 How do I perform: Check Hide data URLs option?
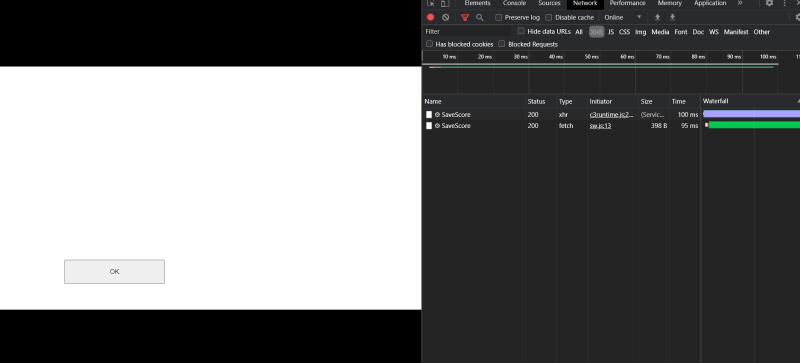click(521, 31)
